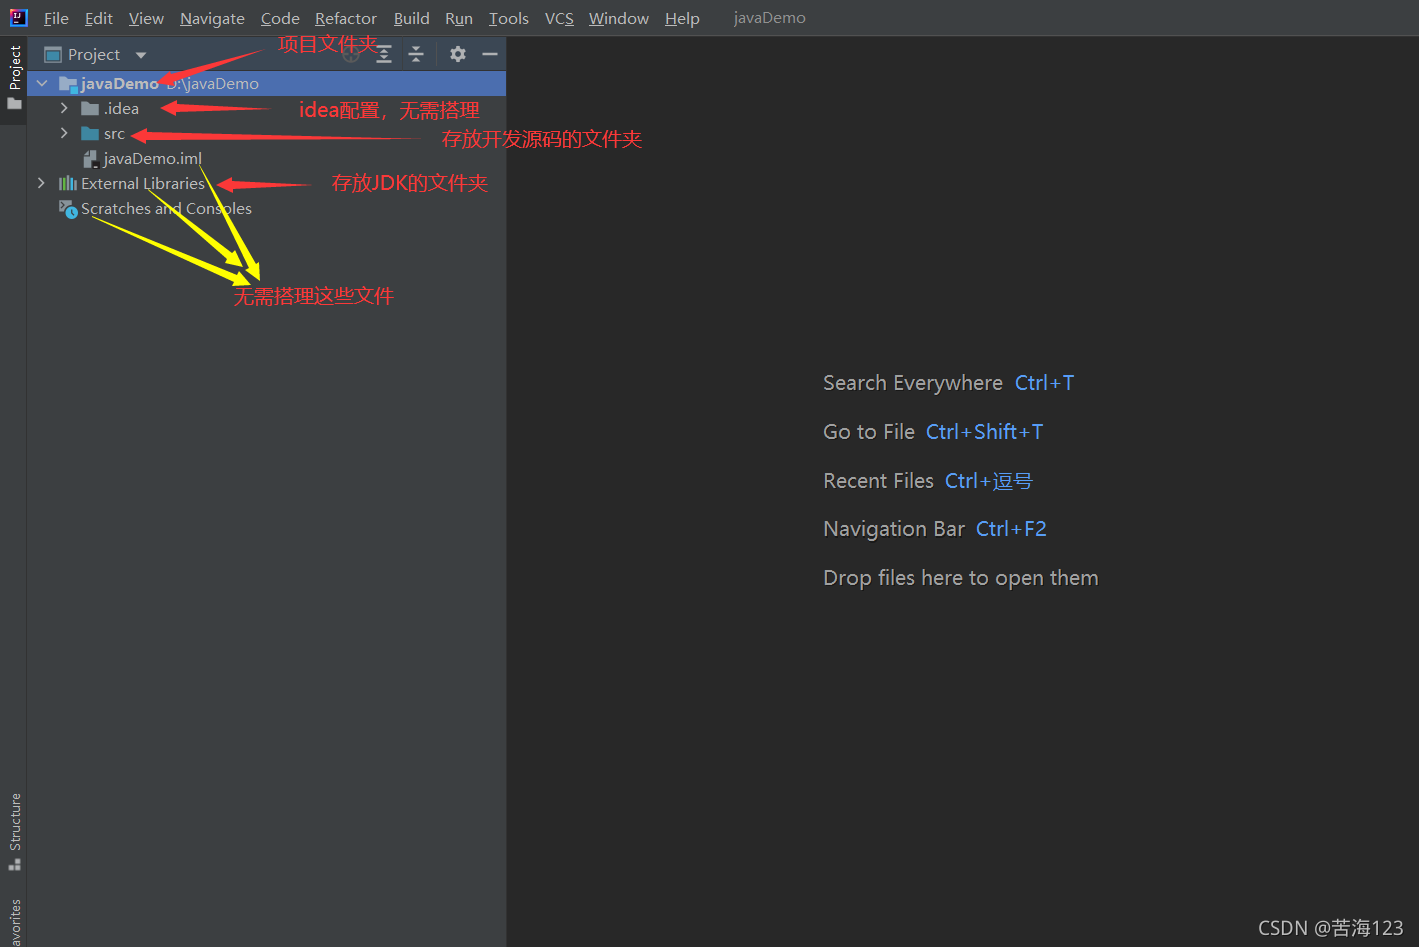Click 'Drop files here to open them' text
1419x947 pixels.
point(961,578)
